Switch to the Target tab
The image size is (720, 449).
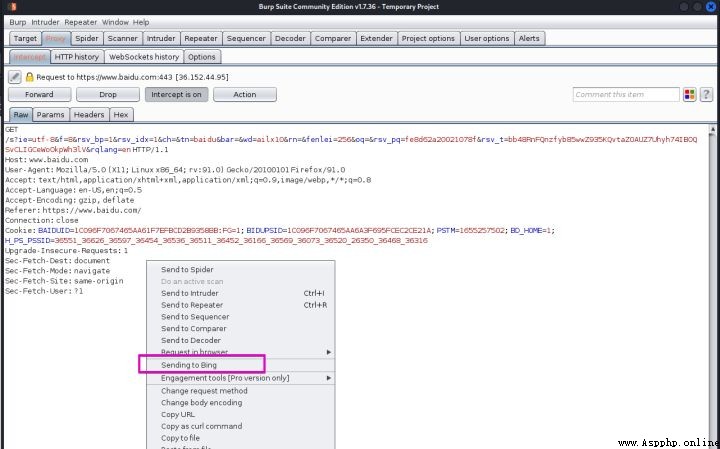pyautogui.click(x=25, y=39)
